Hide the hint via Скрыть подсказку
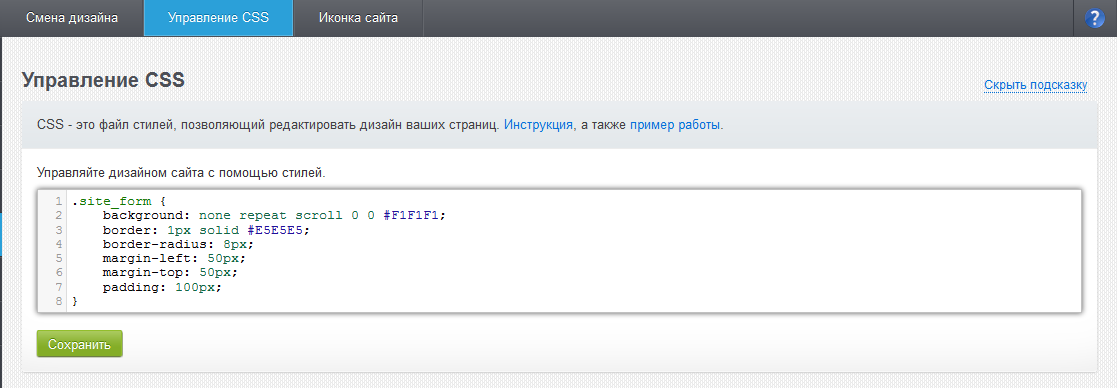 1035,85
